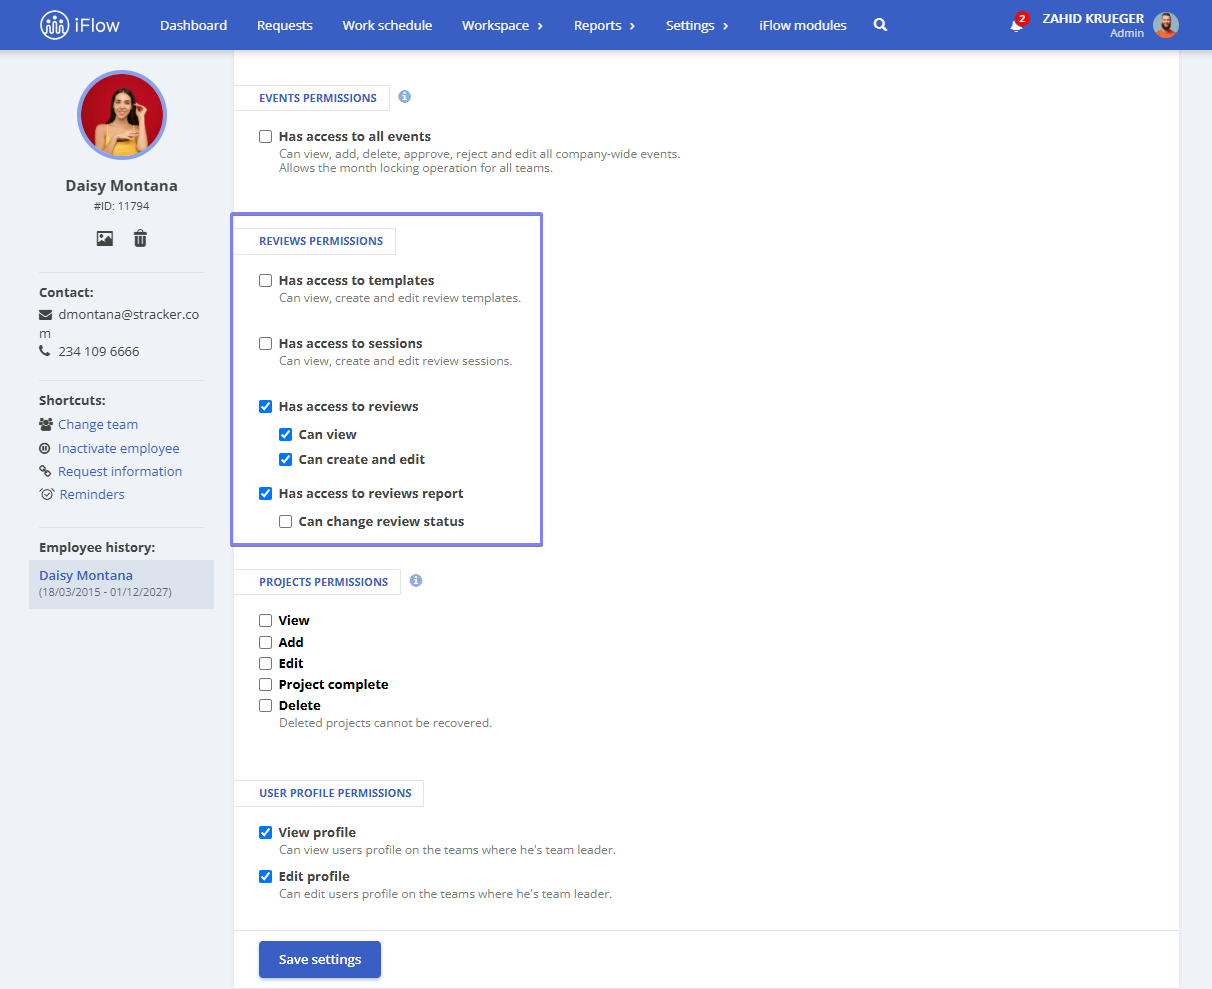Expand the Settings menu

pos(697,25)
